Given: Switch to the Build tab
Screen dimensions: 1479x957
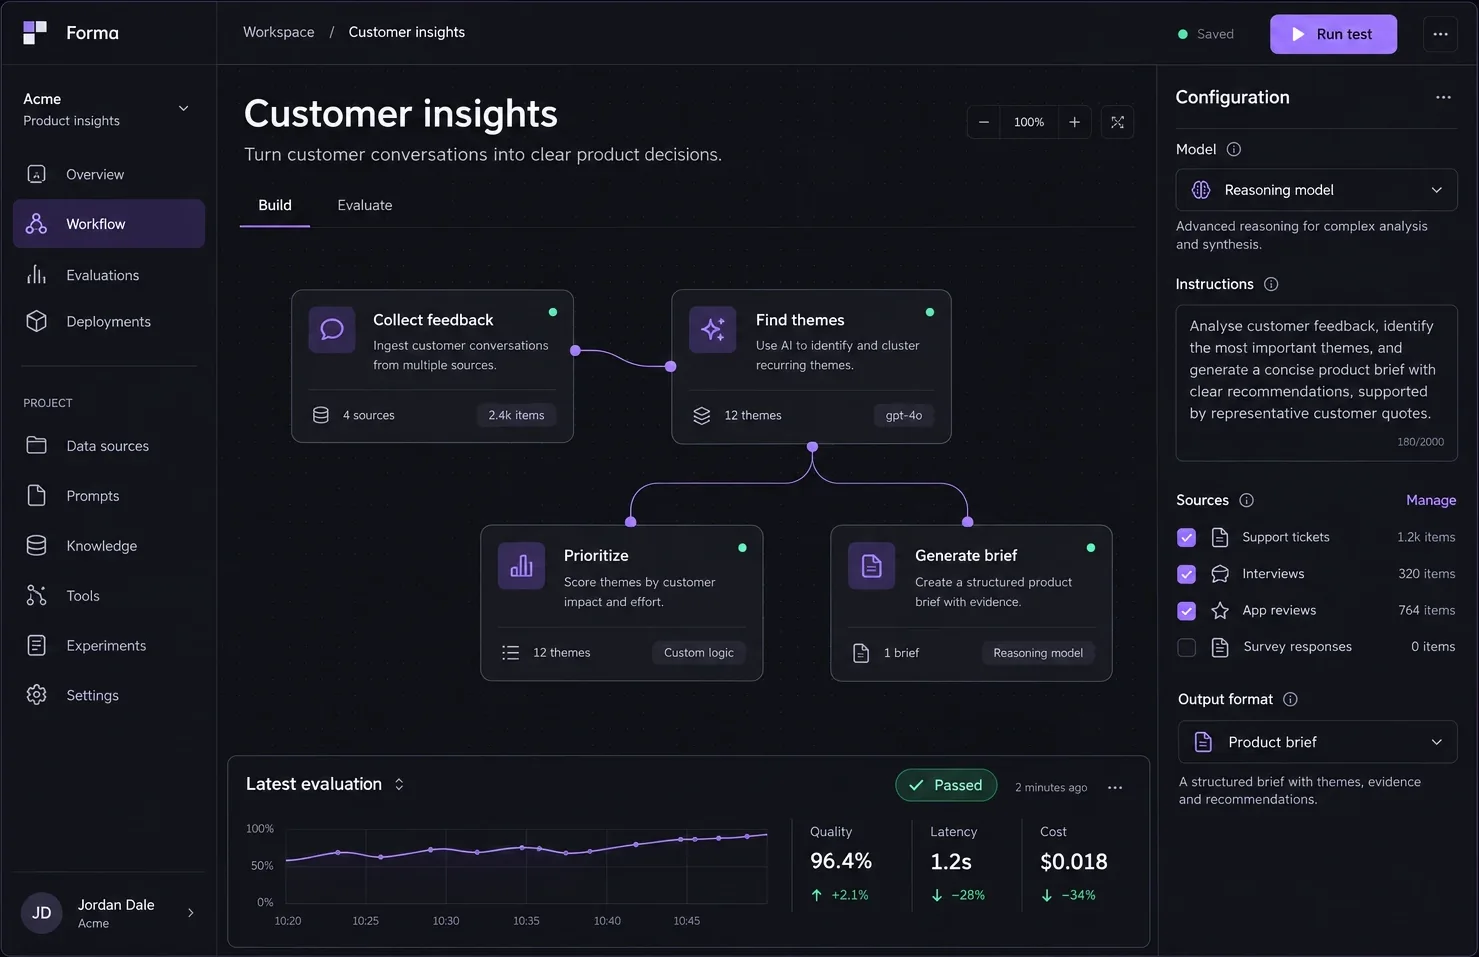Looking at the screenshot, I should (275, 205).
